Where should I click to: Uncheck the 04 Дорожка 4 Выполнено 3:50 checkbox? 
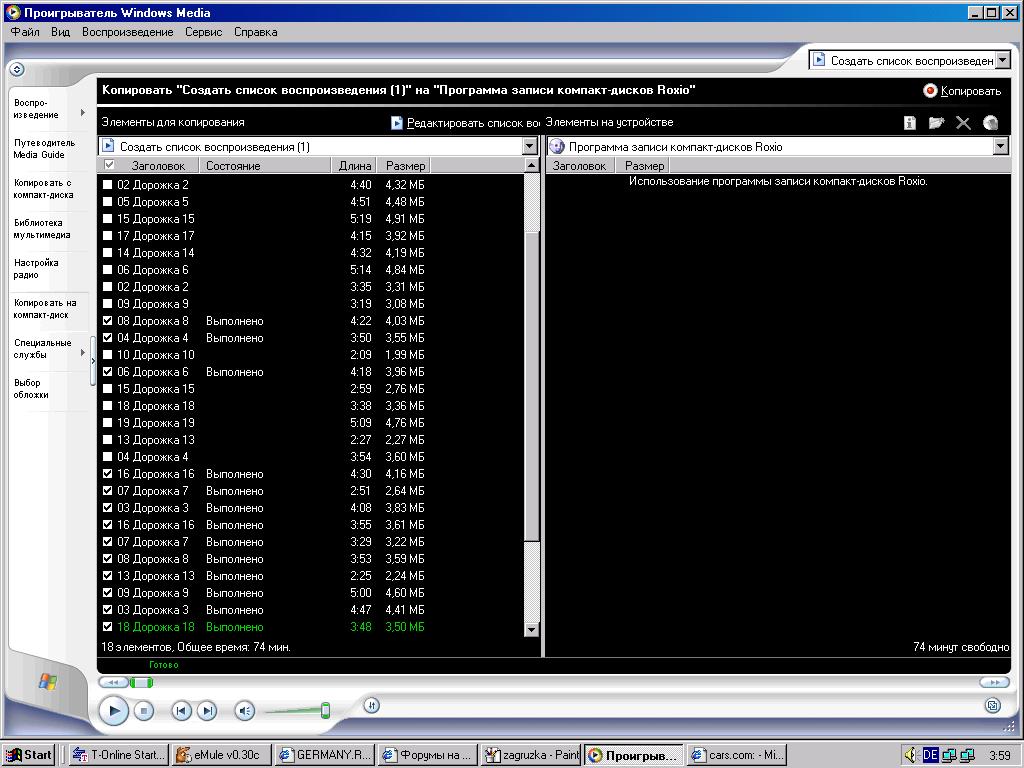point(108,338)
